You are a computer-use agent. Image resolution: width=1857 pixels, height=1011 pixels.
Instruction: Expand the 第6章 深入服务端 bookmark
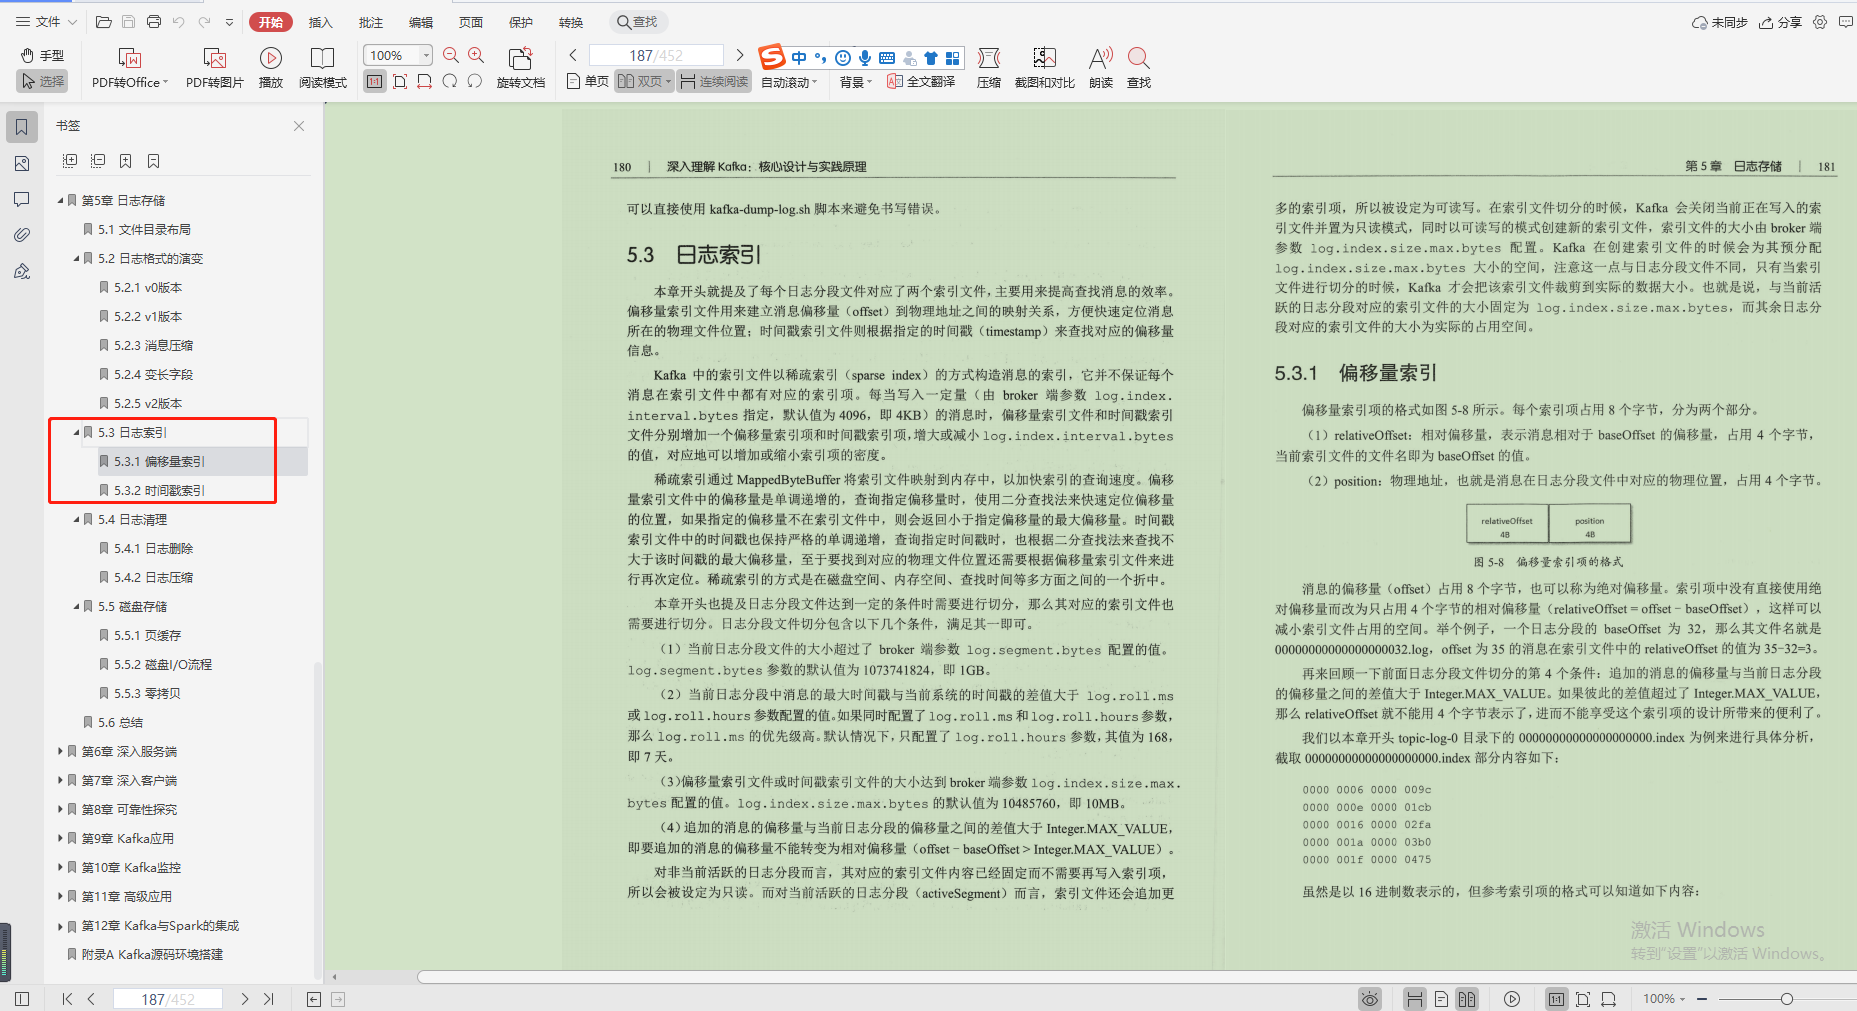click(60, 752)
